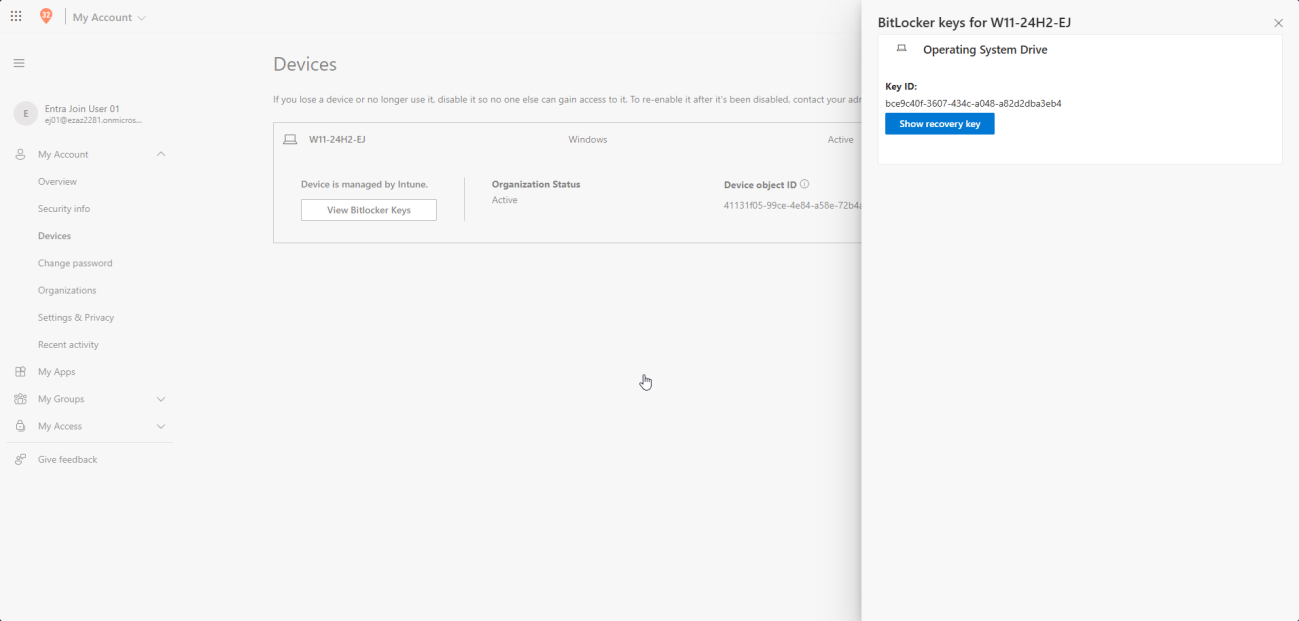
Task: Select Devices in the sidebar
Action: click(x=54, y=236)
